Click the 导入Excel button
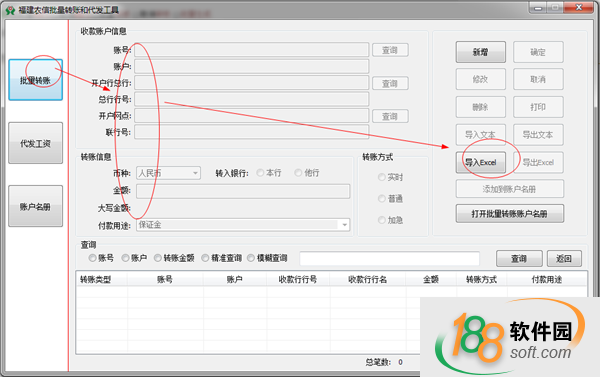 (x=481, y=163)
